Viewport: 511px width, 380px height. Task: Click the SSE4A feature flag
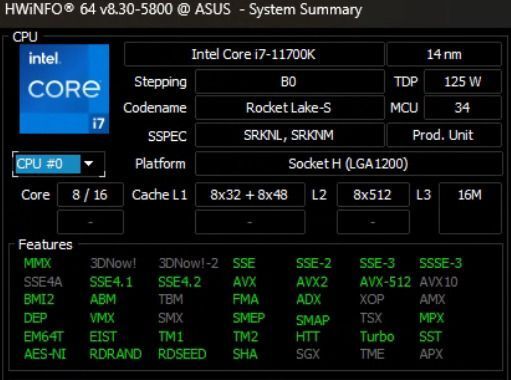43,282
